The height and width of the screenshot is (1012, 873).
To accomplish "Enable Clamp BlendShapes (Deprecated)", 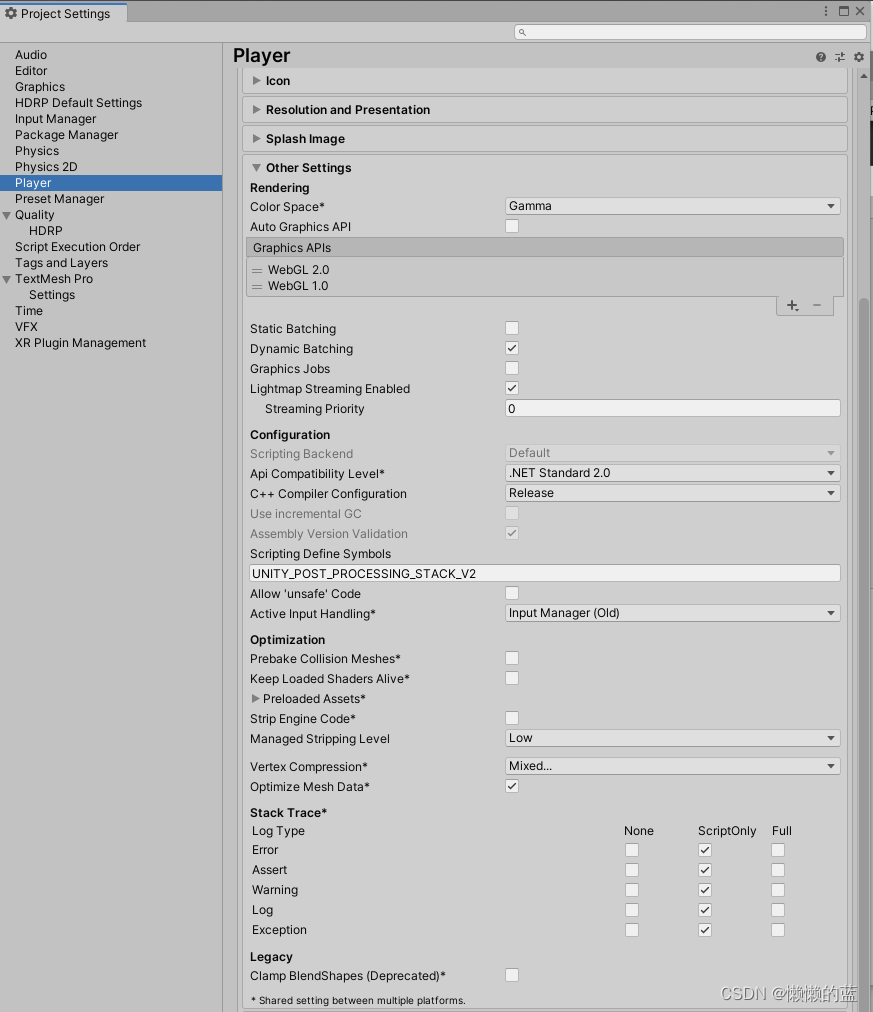I will [512, 975].
